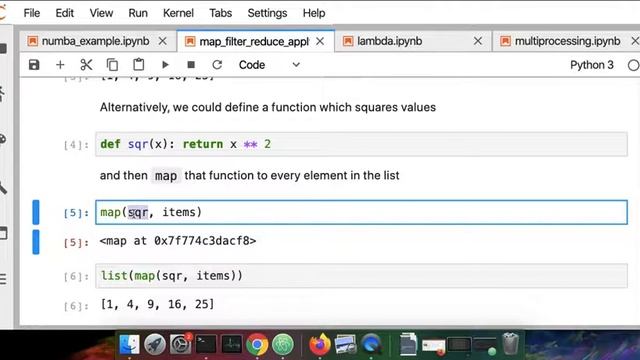This screenshot has width=640, height=360.
Task: Close the numba_example.ipynb tab
Action: 162,41
